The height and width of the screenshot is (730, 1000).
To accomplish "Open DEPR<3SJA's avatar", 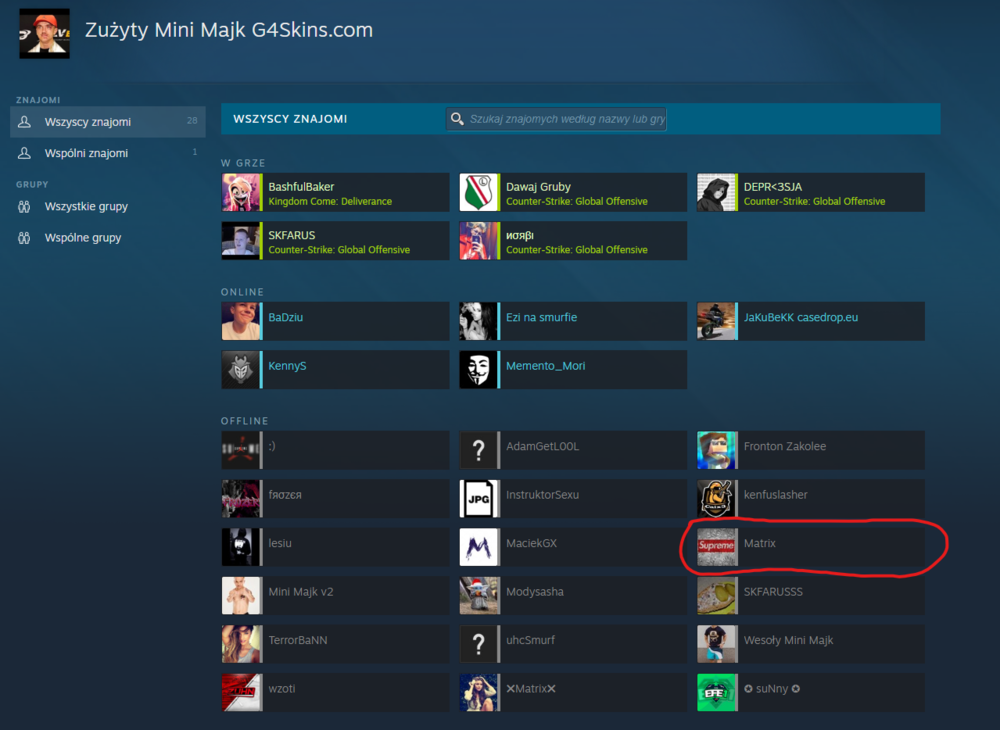I will (x=716, y=192).
